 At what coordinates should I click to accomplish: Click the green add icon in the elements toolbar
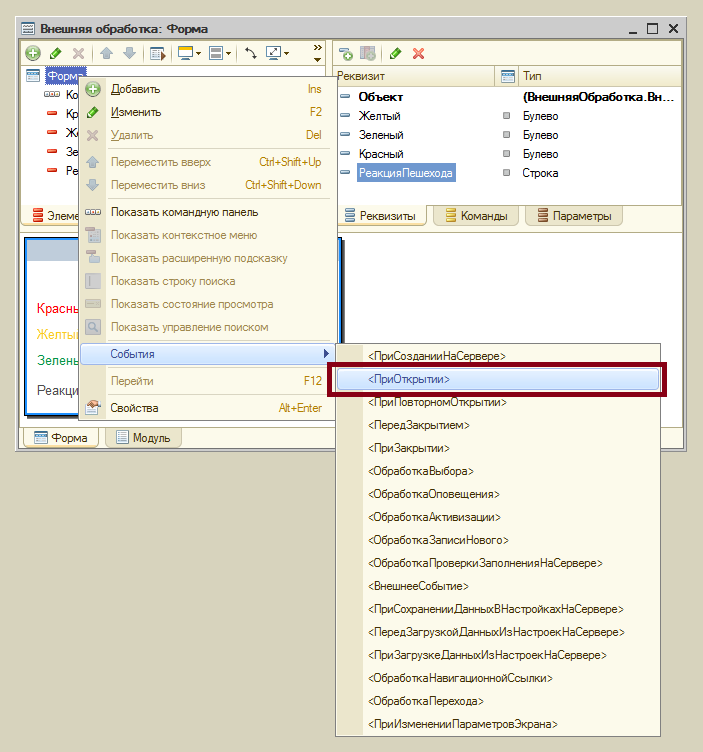(x=33, y=53)
